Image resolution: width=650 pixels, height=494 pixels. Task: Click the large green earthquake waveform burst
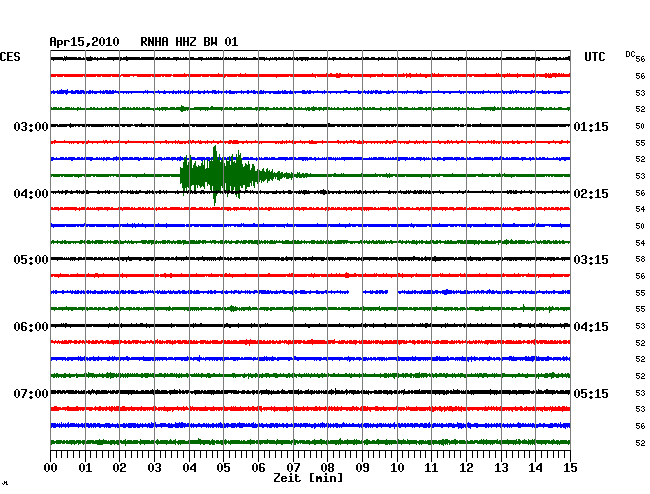[x=222, y=175]
